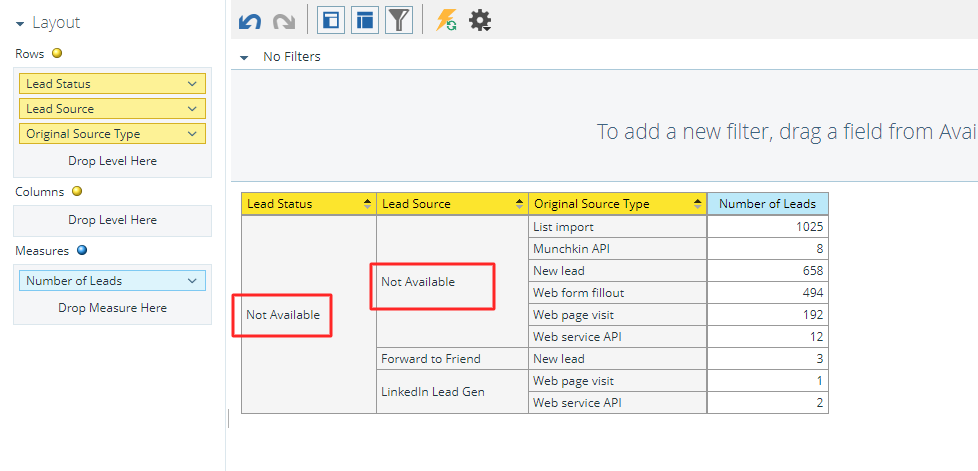Collapse the Layout panel arrow
This screenshot has width=978, height=471.
(x=20, y=24)
